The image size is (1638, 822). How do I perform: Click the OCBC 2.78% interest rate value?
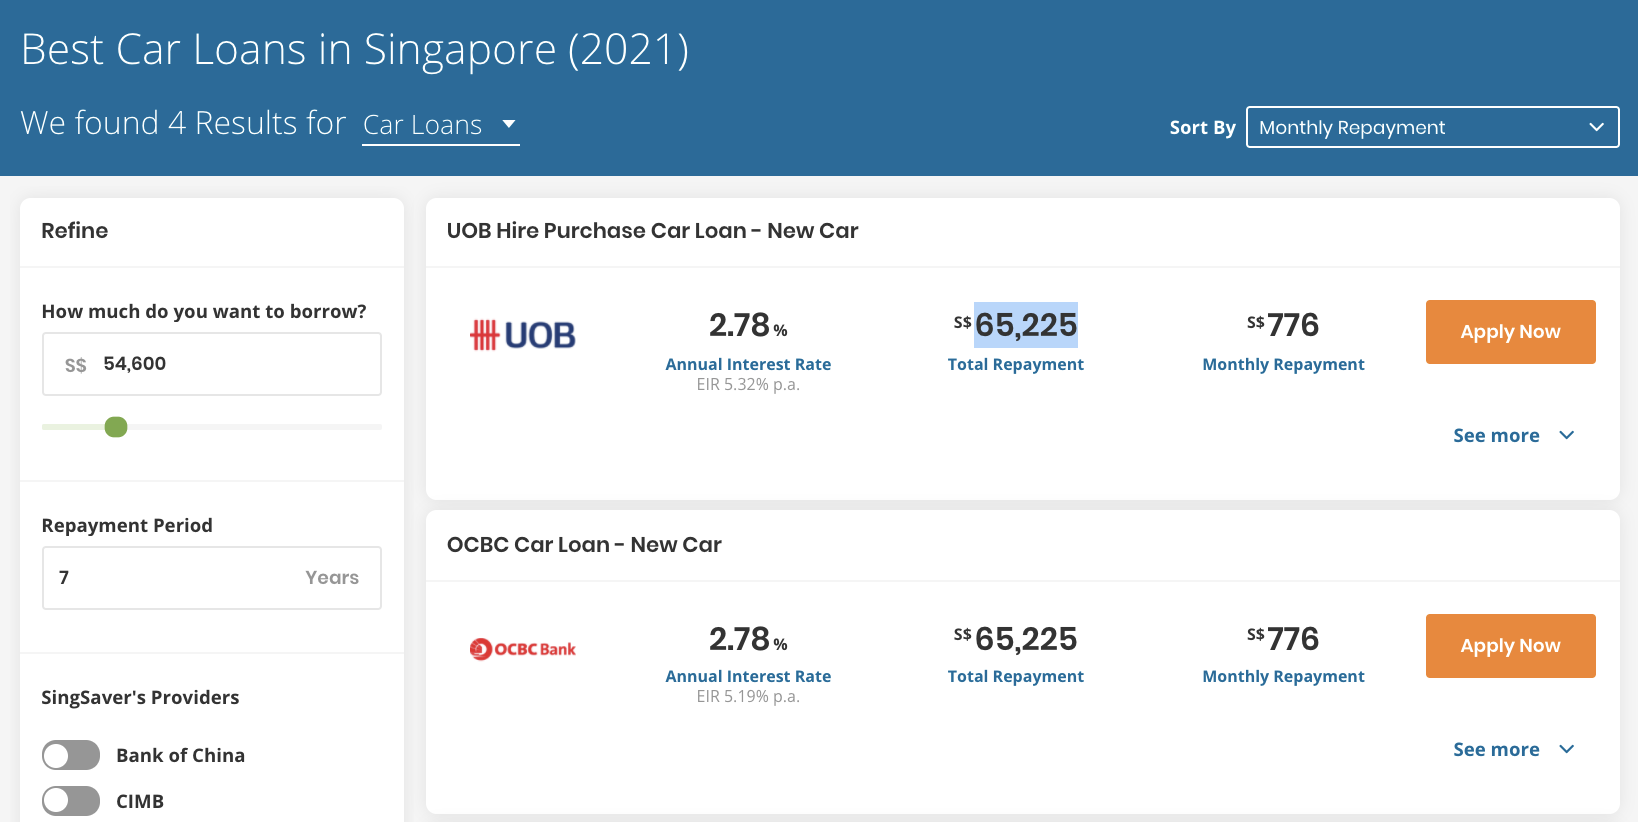click(748, 638)
